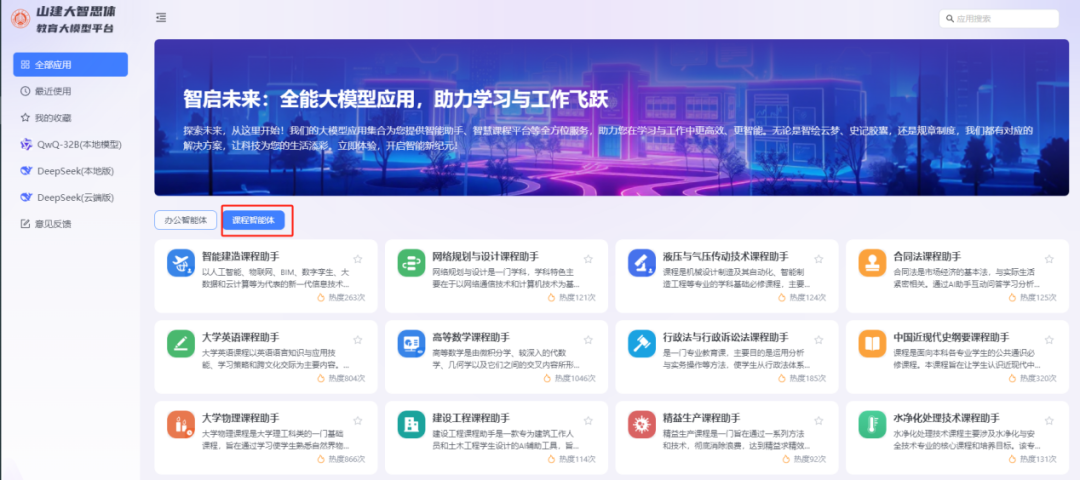
Task: Click the 建设工程课程助手 building icon
Action: click(411, 424)
